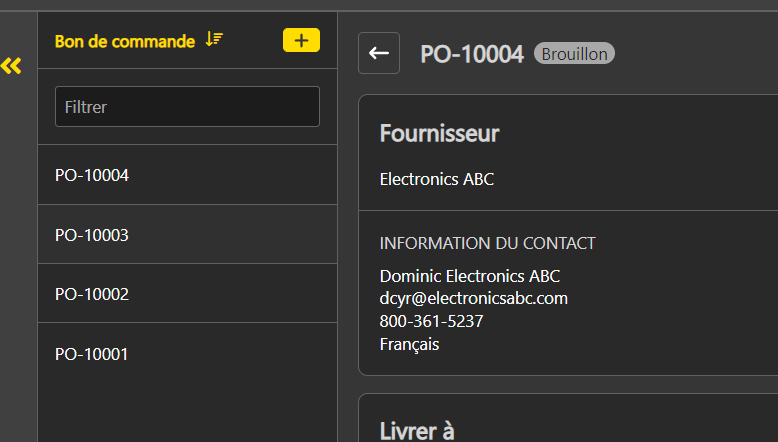Toggle sort order icon beside Bon de commande
The image size is (778, 442).
tap(214, 39)
